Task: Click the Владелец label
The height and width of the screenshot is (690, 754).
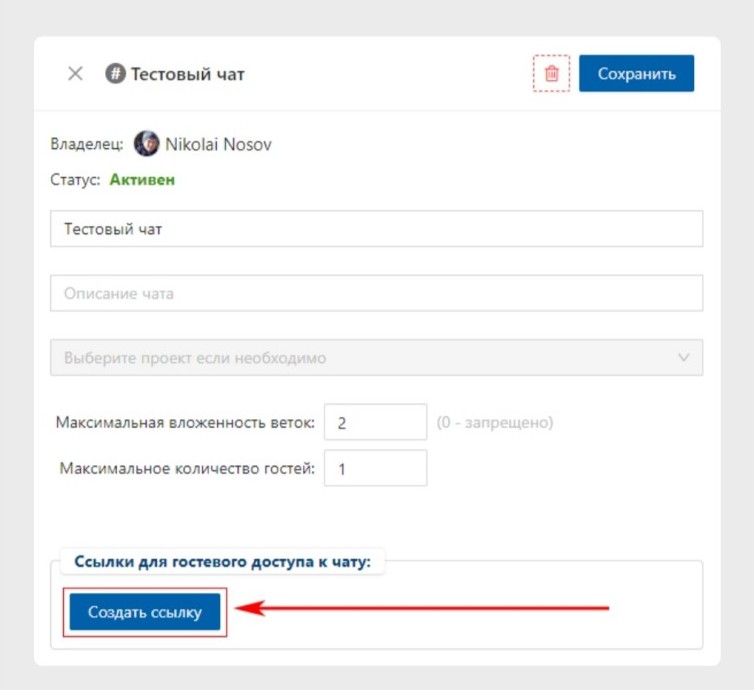Action: pyautogui.click(x=87, y=144)
